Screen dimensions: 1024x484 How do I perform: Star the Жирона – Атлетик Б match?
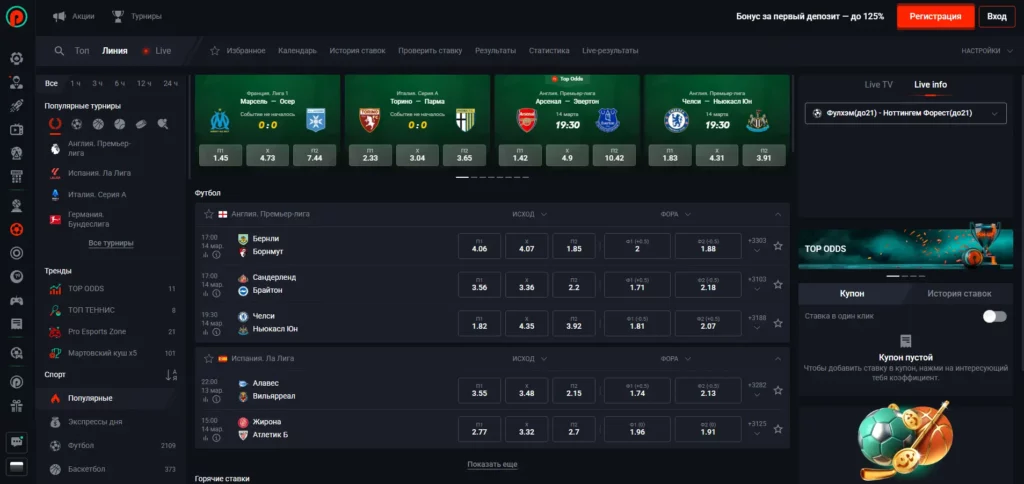[x=778, y=429]
